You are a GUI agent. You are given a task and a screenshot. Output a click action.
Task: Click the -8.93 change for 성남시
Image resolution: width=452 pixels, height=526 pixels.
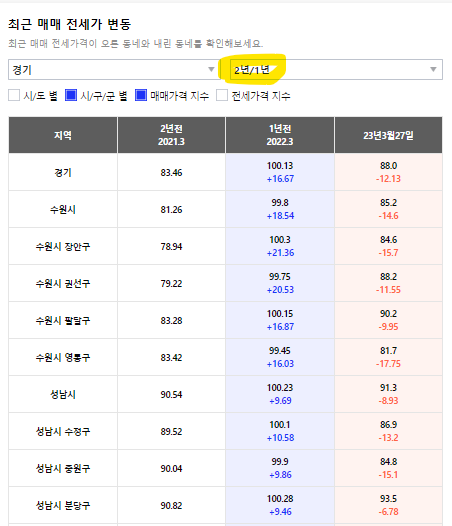pos(388,401)
